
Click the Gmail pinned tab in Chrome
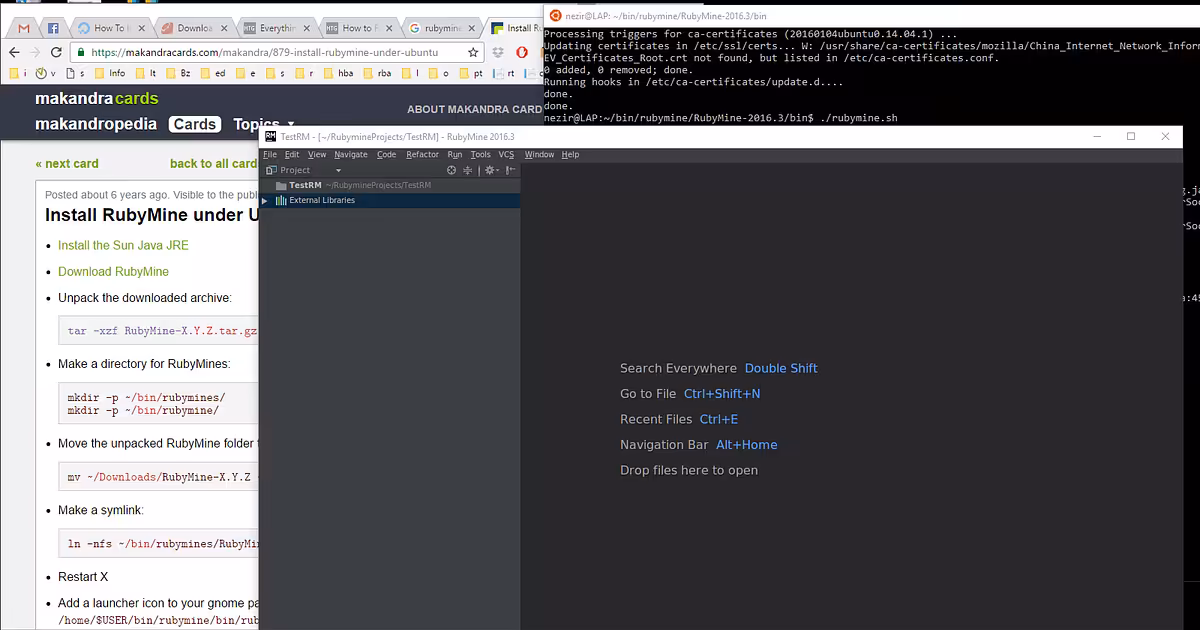point(24,28)
